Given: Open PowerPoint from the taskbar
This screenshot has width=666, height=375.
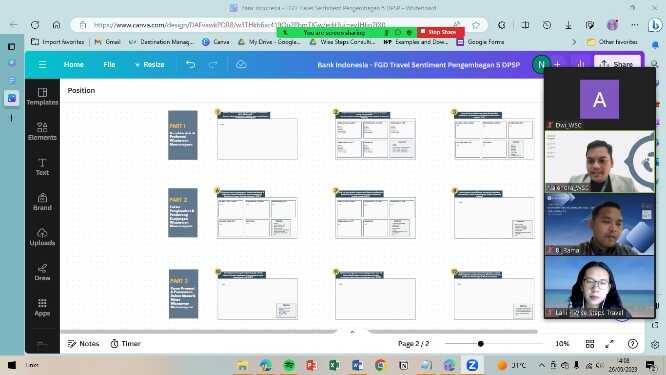Looking at the screenshot, I should tap(311, 365).
